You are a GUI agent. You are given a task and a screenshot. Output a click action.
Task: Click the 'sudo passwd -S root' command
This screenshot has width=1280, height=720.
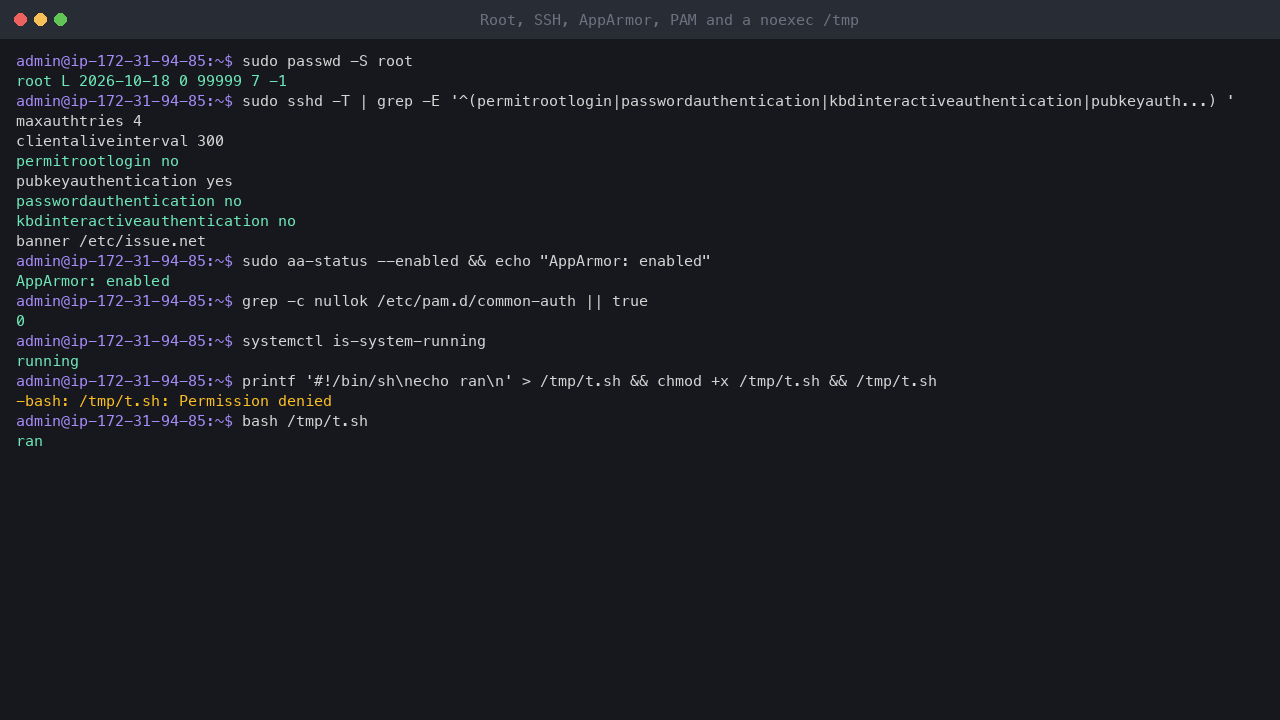(x=327, y=61)
